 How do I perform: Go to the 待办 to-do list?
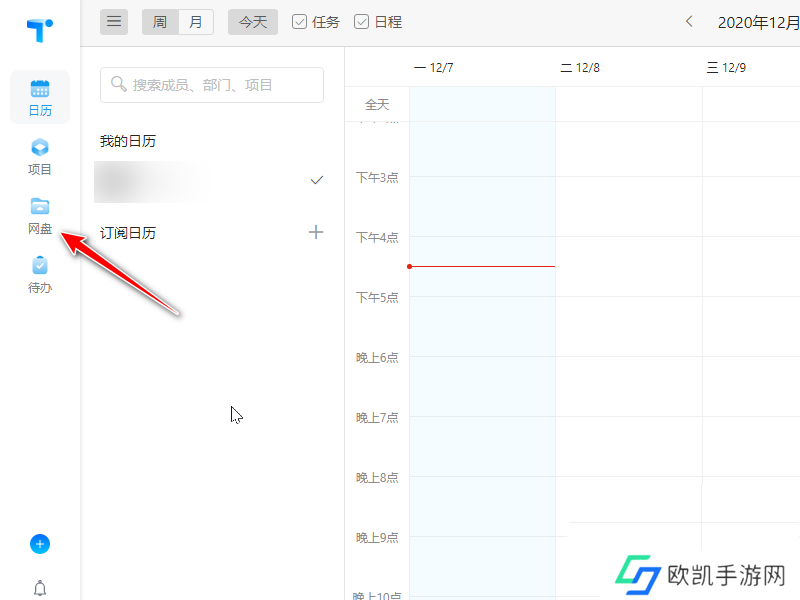[40, 274]
